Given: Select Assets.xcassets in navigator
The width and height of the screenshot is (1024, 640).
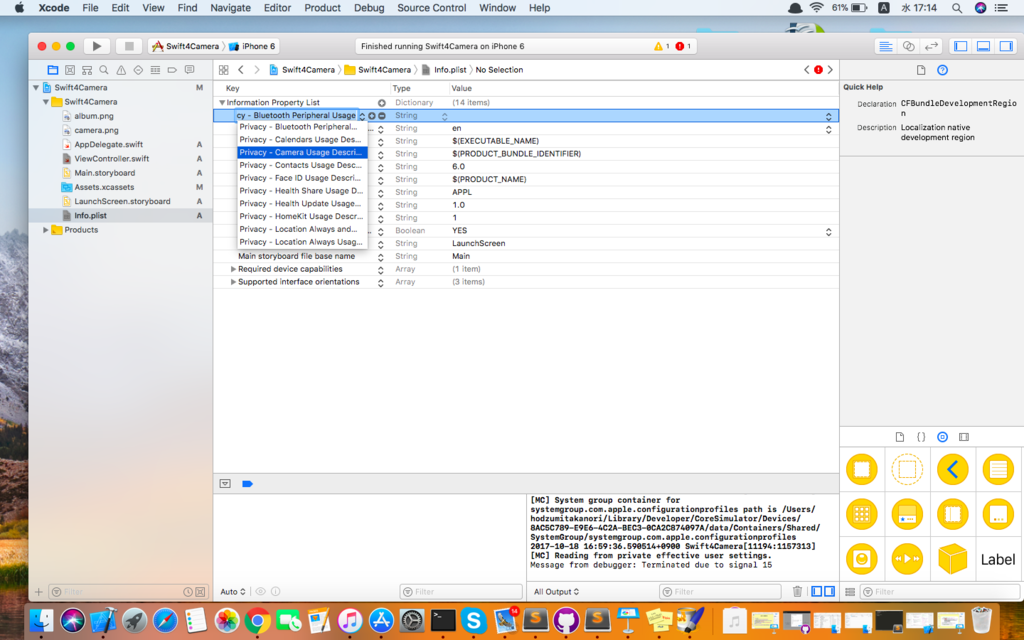Looking at the screenshot, I should (104, 187).
